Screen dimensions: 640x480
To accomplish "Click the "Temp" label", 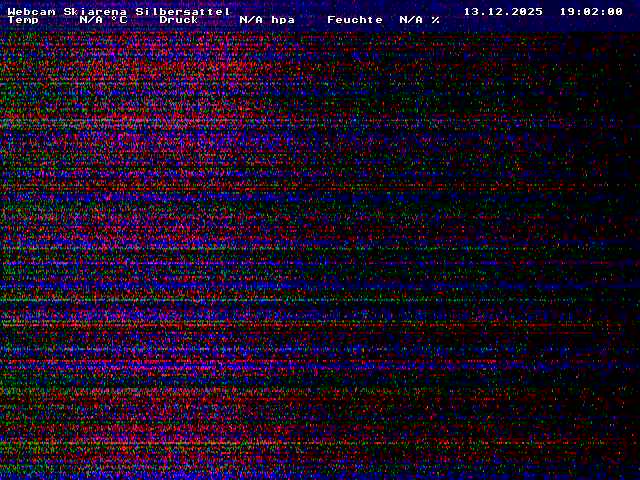I will point(23,20).
